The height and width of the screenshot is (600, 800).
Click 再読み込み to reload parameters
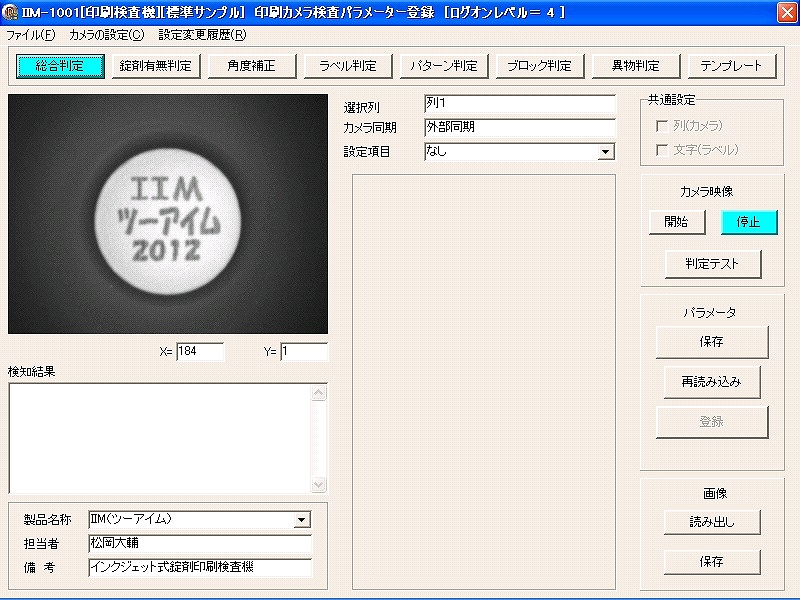click(712, 382)
